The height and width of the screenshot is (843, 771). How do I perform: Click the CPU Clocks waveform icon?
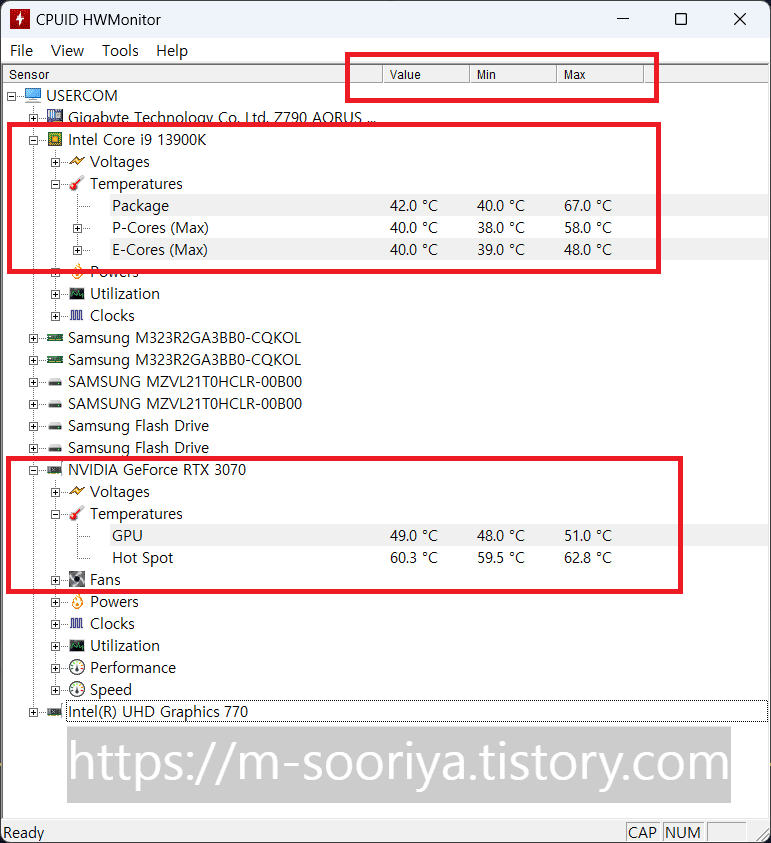[x=77, y=316]
